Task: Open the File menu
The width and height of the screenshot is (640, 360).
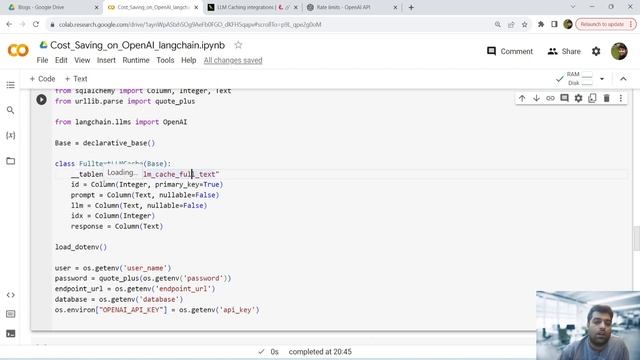Action: (42, 60)
